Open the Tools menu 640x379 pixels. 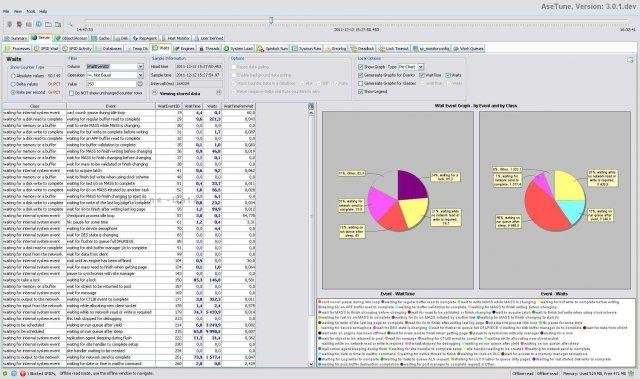pos(31,11)
